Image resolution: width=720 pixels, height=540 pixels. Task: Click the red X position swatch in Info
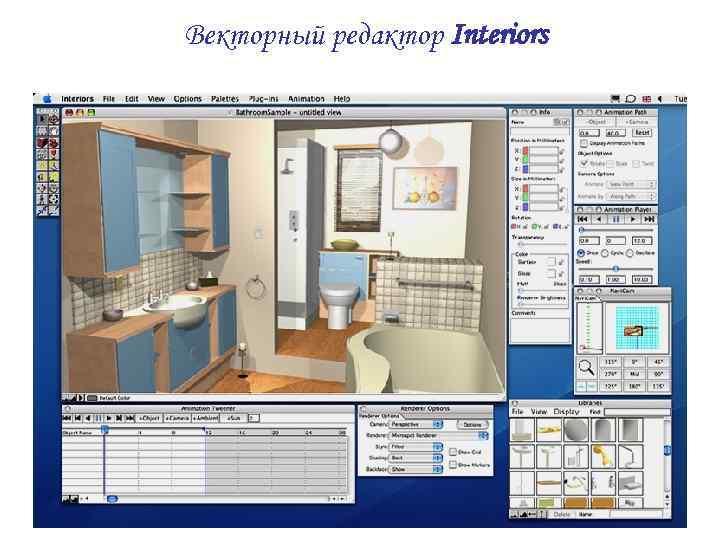pyautogui.click(x=526, y=151)
